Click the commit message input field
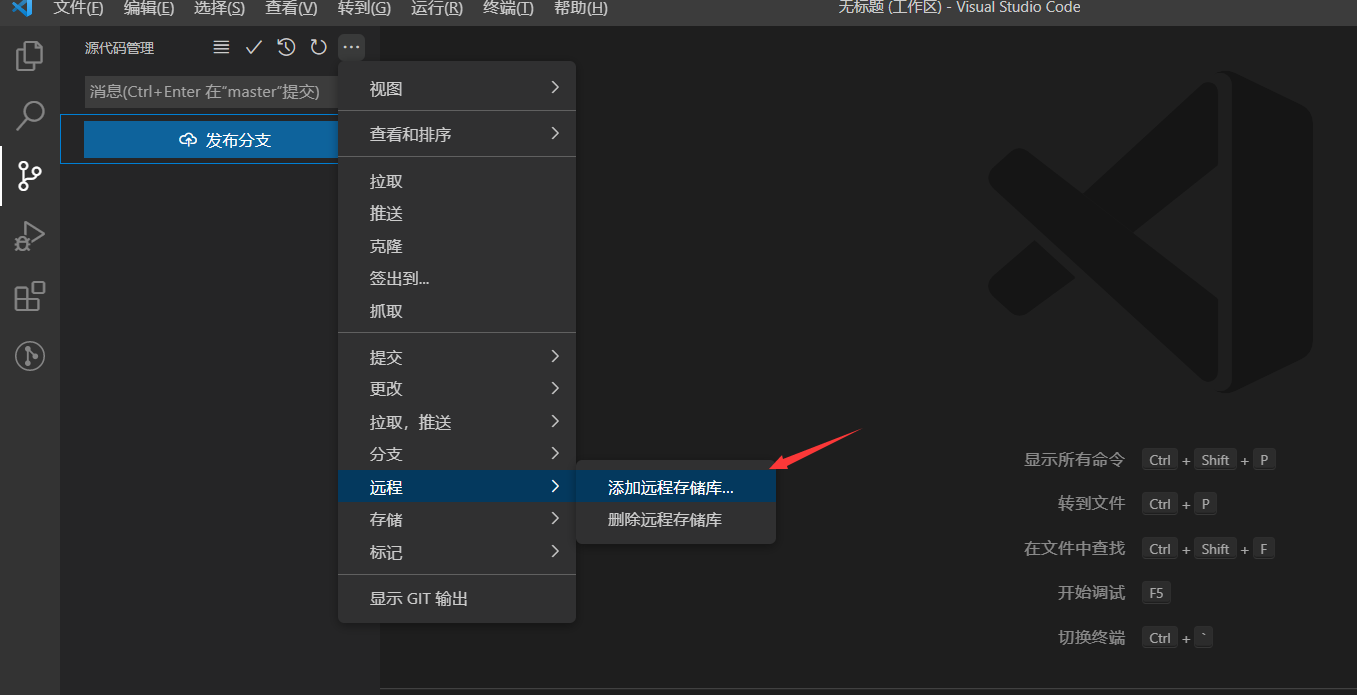Screen dimensions: 1357x695 click(x=211, y=92)
